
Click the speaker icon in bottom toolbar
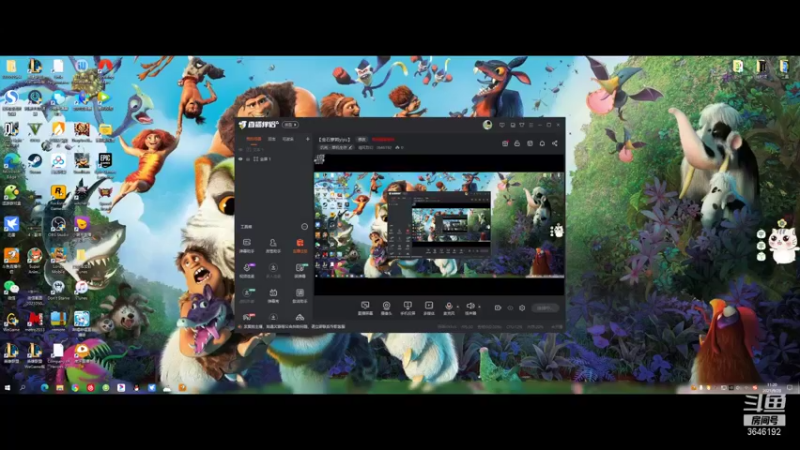[x=470, y=307]
